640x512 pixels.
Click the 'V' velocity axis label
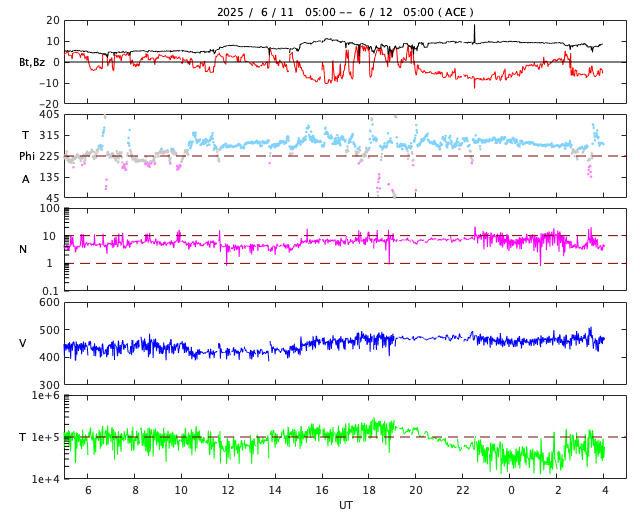coord(23,343)
